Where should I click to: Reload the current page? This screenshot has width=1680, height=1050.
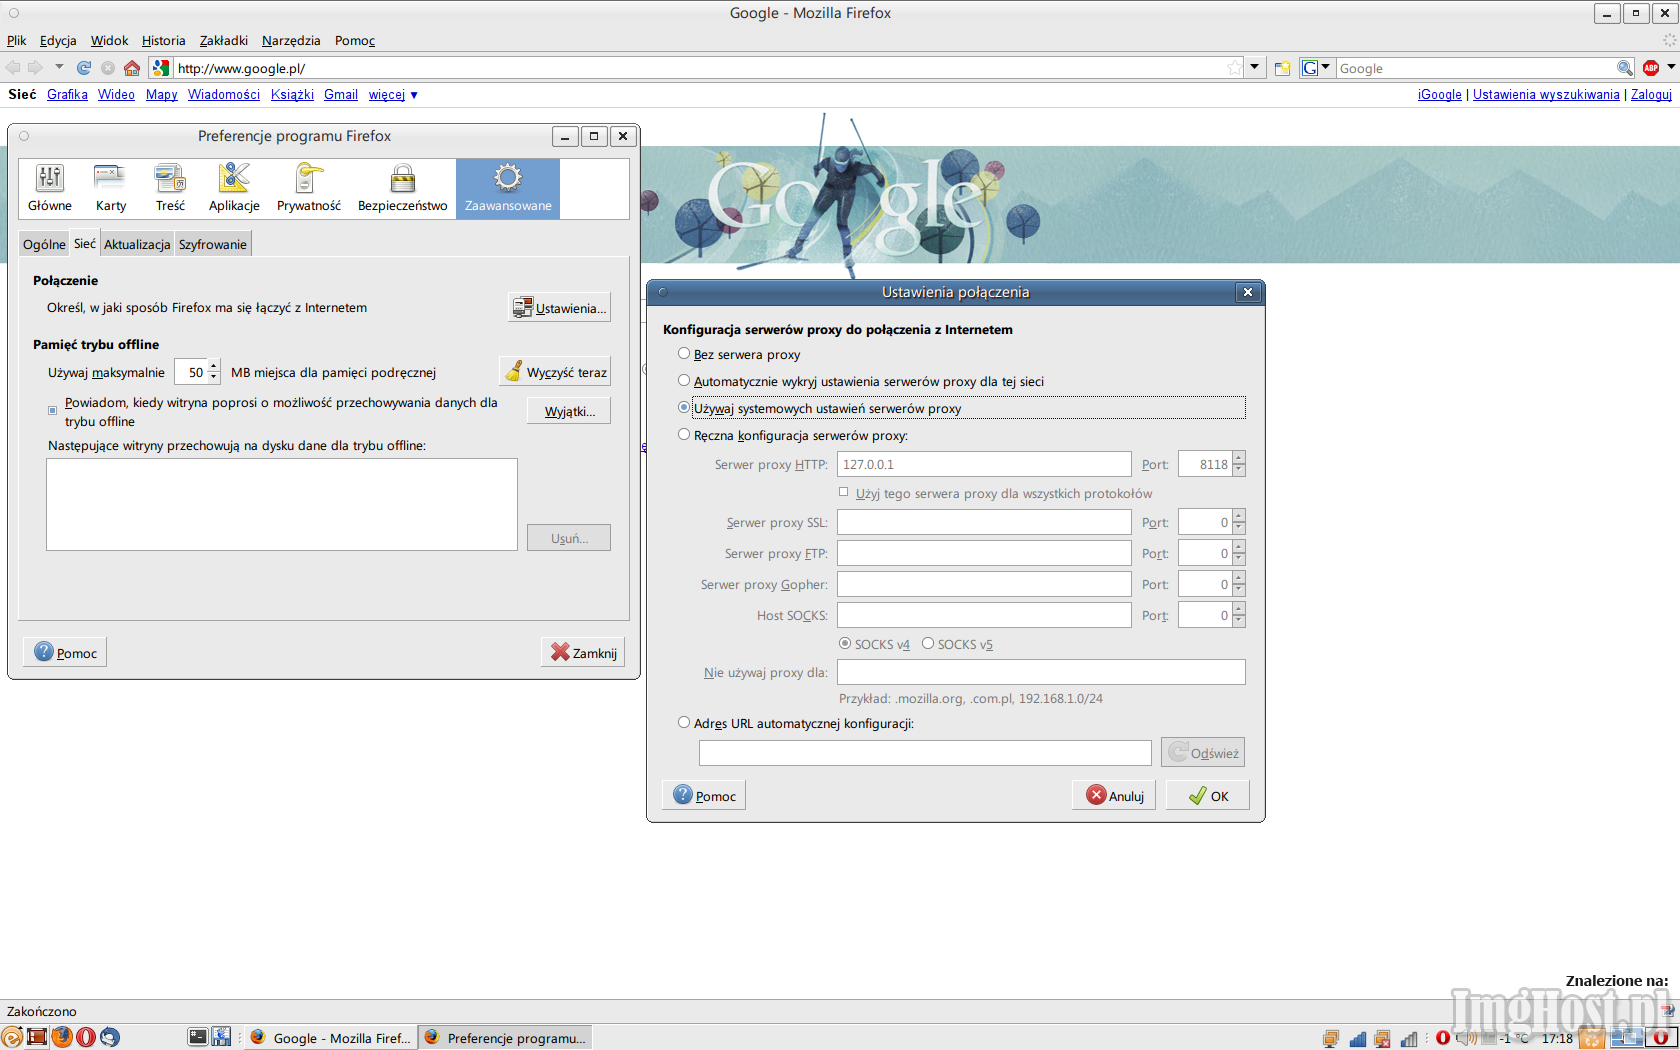[84, 68]
